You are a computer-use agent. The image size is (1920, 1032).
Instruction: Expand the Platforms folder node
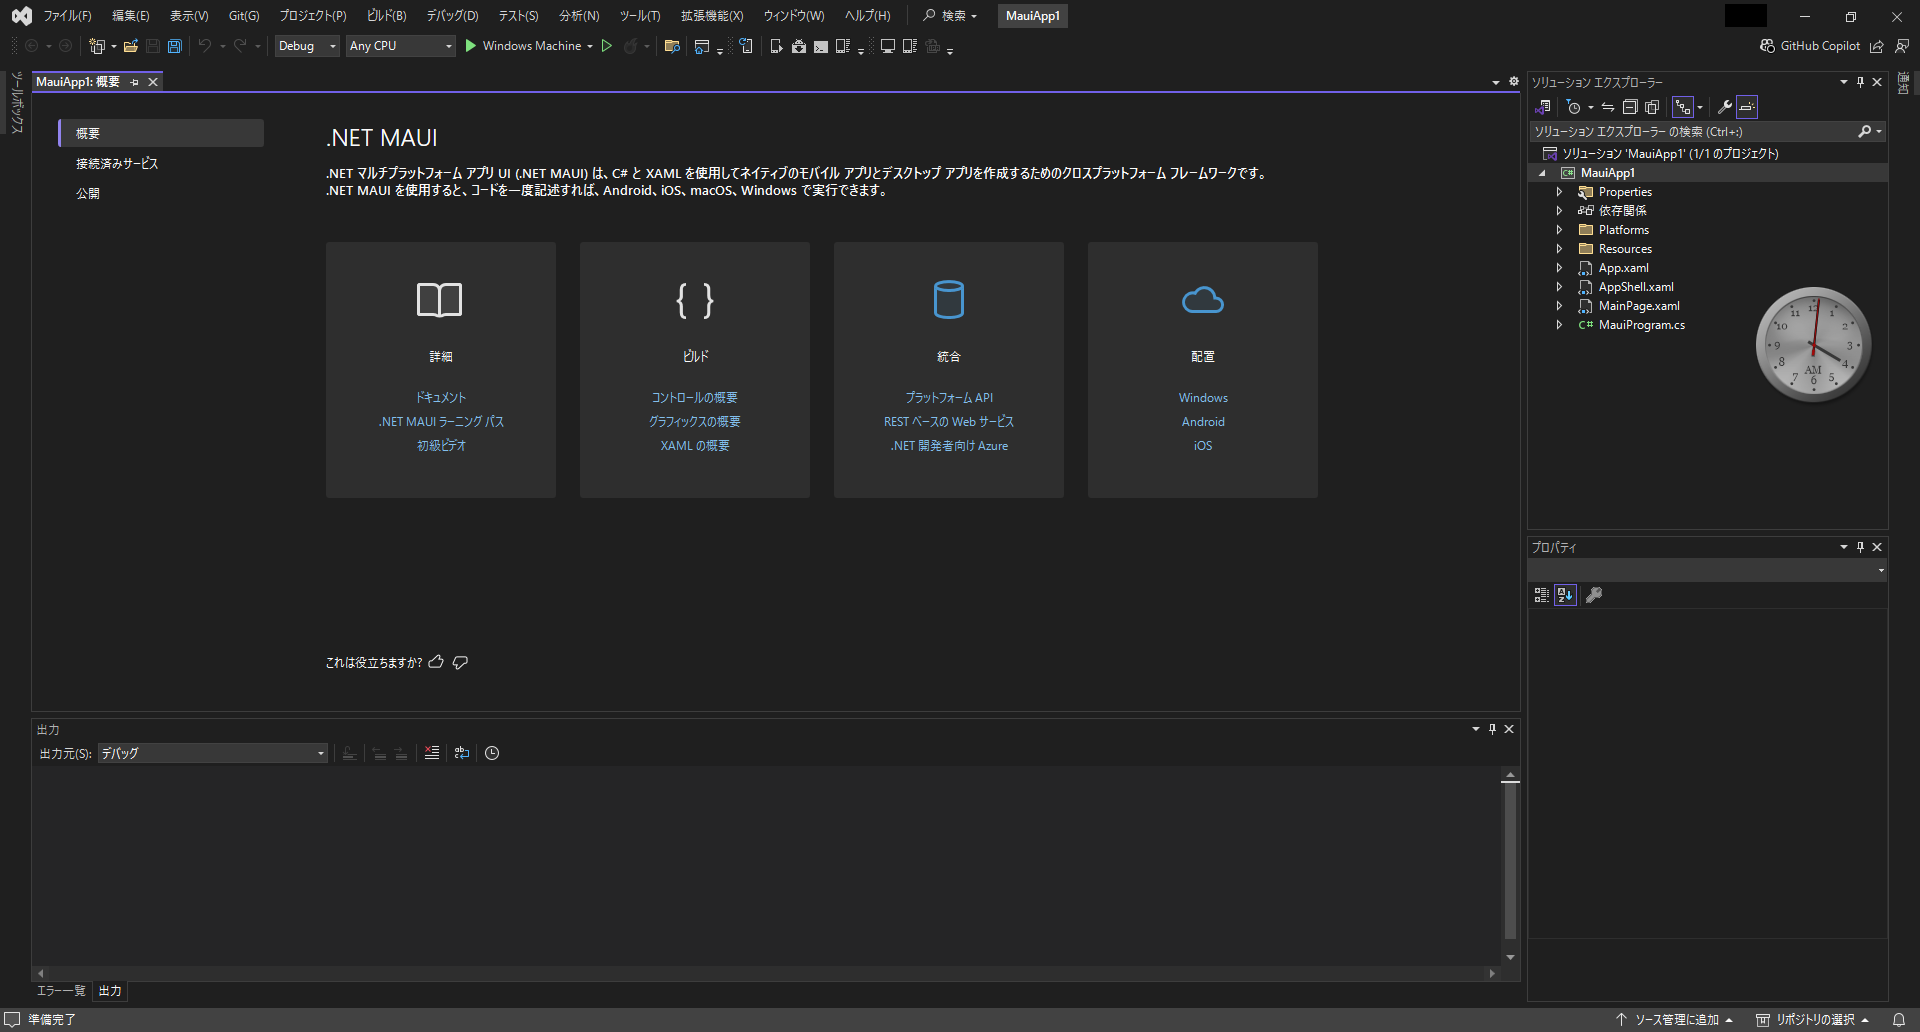[1559, 230]
